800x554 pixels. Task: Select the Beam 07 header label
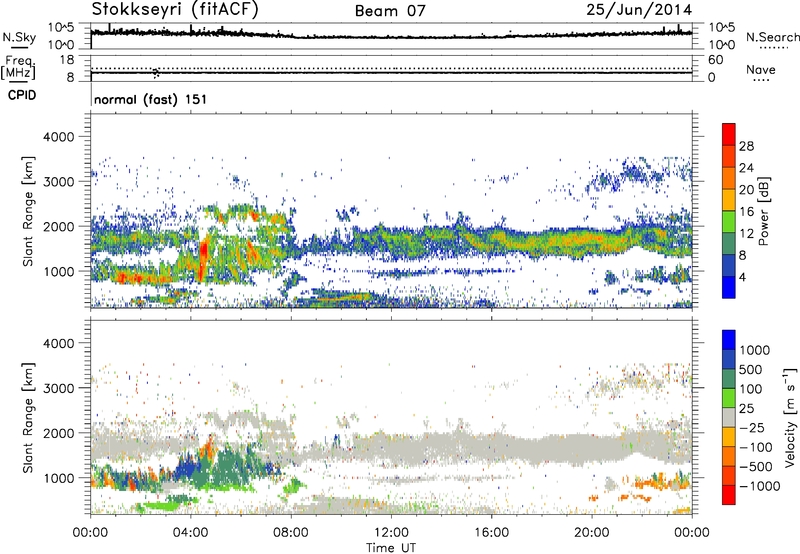(x=390, y=11)
